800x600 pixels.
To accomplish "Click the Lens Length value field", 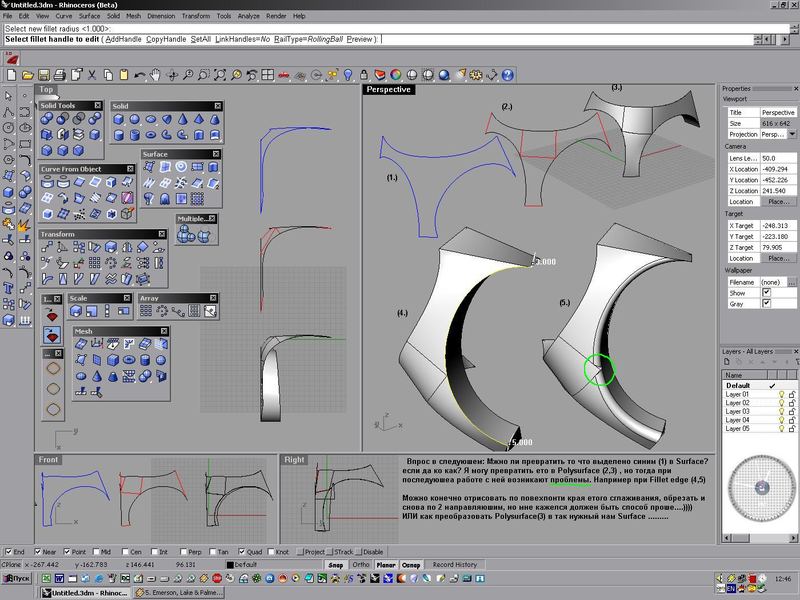I will [x=778, y=158].
